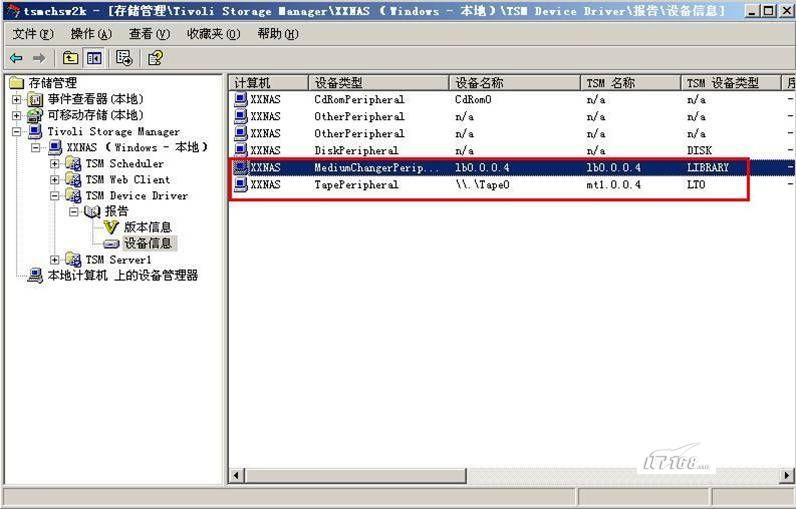Click the TapePeripheral device type cell

(356, 184)
